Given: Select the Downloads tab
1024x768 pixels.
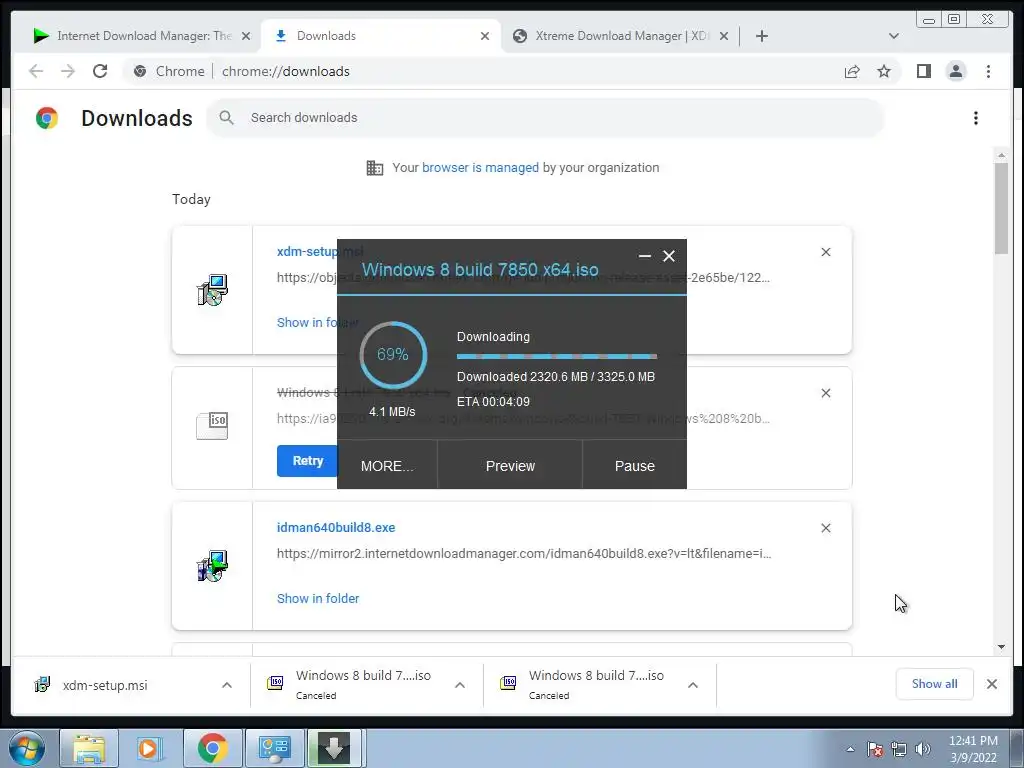Looking at the screenshot, I should (379, 36).
